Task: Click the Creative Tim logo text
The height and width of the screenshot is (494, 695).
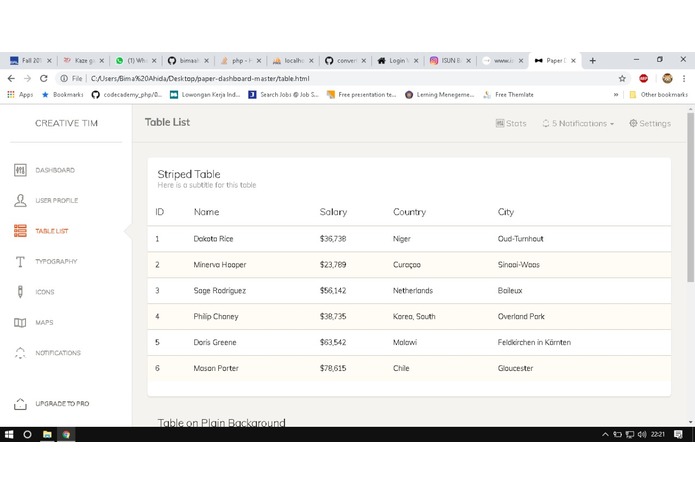Action: (x=66, y=124)
